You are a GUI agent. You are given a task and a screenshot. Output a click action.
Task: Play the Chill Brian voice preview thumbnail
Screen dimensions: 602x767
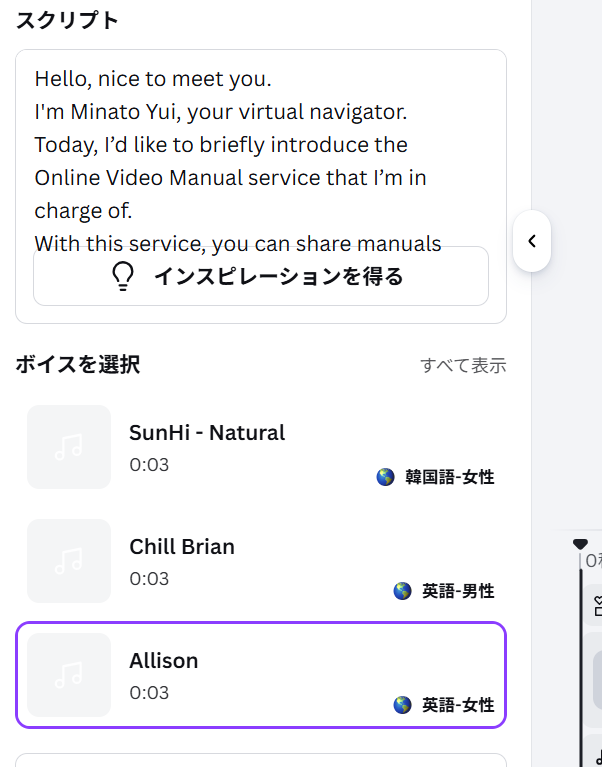click(69, 561)
